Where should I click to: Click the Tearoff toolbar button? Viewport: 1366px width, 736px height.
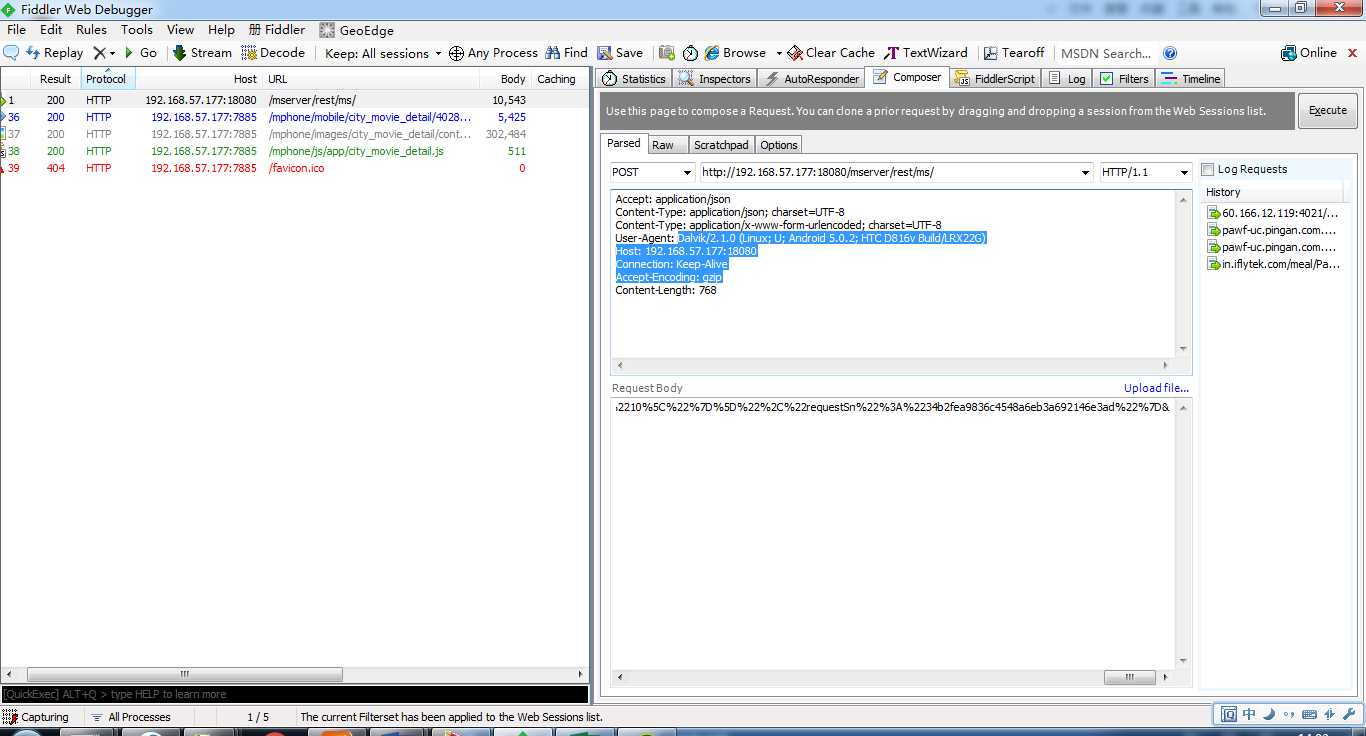[x=1014, y=53]
